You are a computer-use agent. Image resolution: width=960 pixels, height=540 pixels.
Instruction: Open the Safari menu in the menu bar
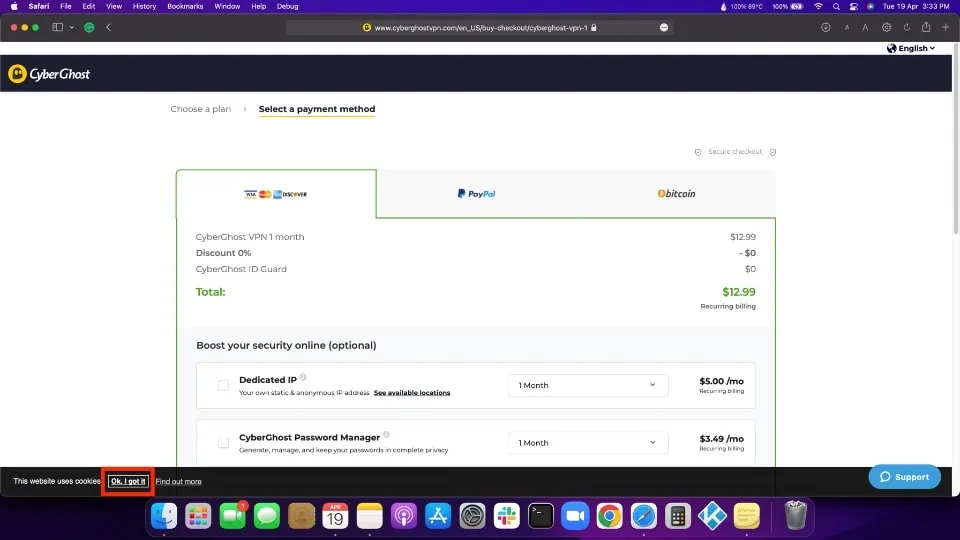click(x=39, y=6)
